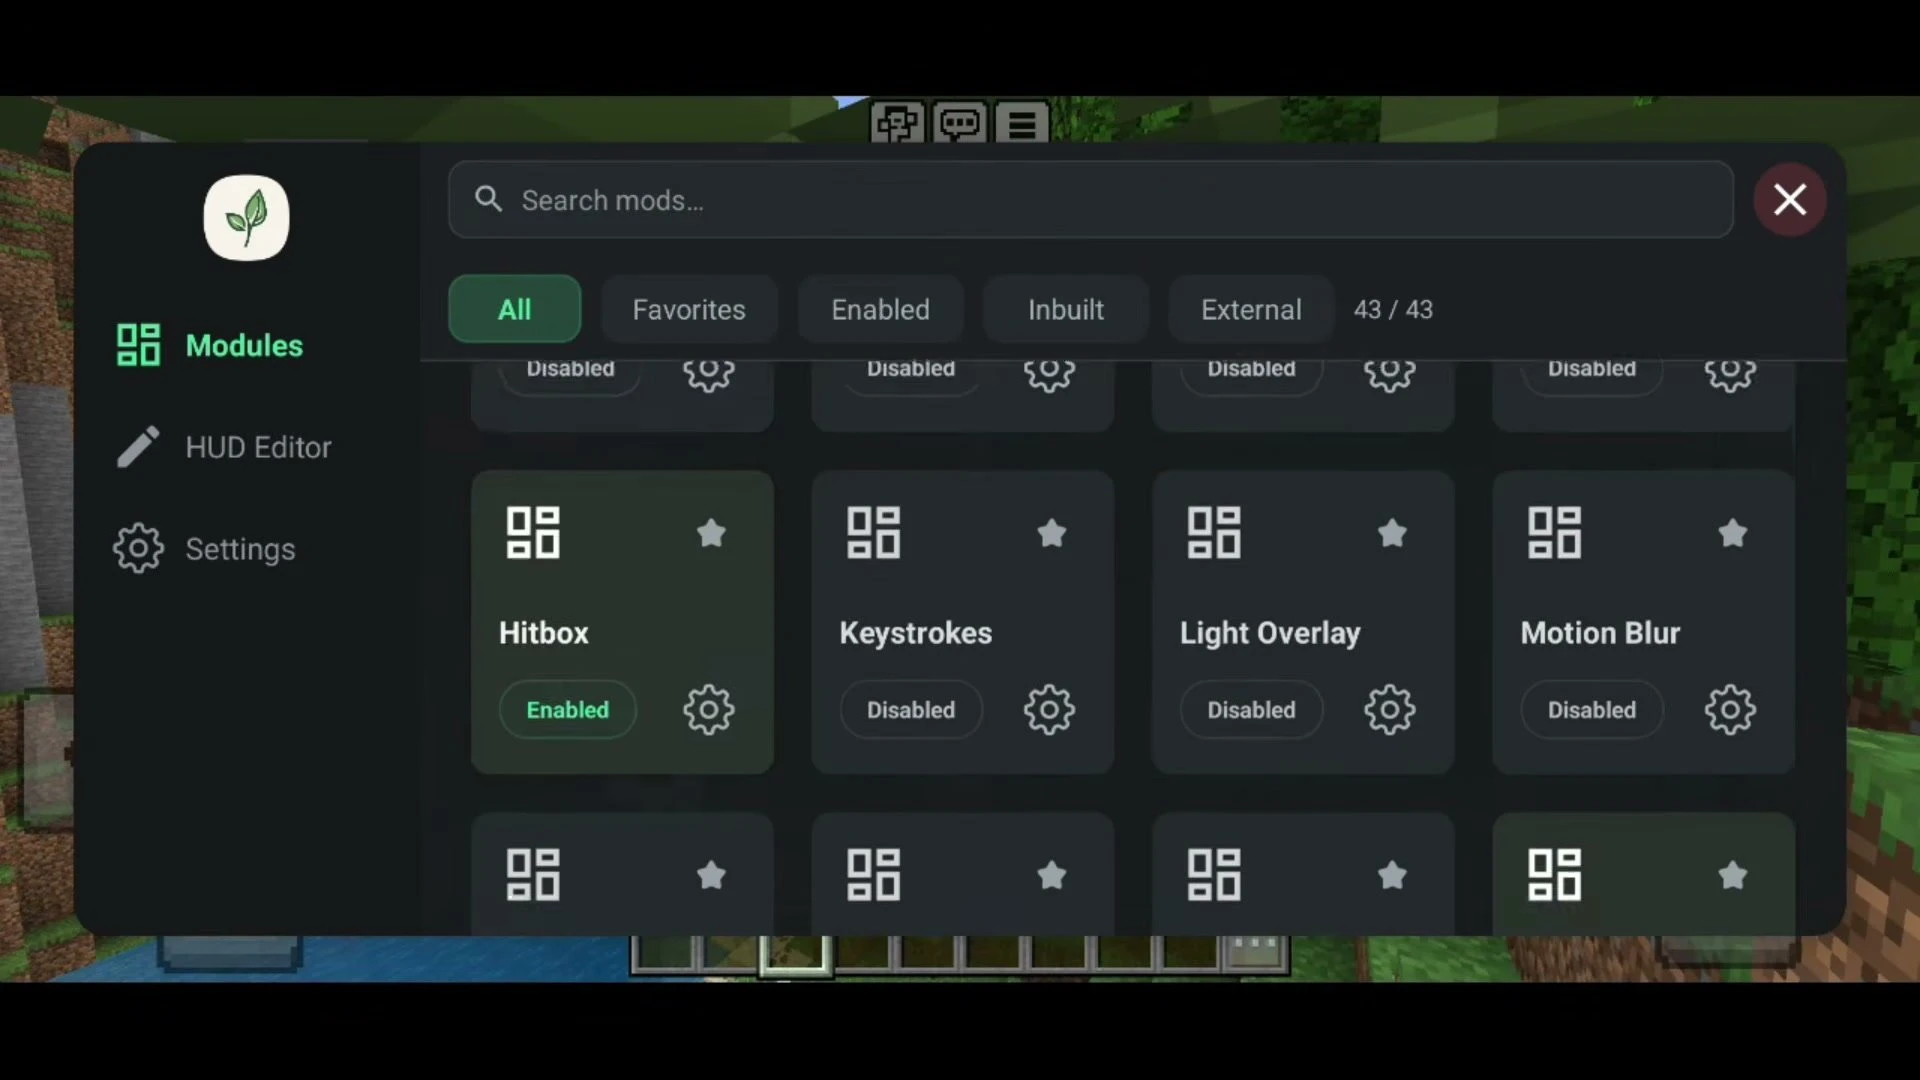The height and width of the screenshot is (1080, 1920).
Task: Close the mod menu with red X
Action: point(1789,199)
